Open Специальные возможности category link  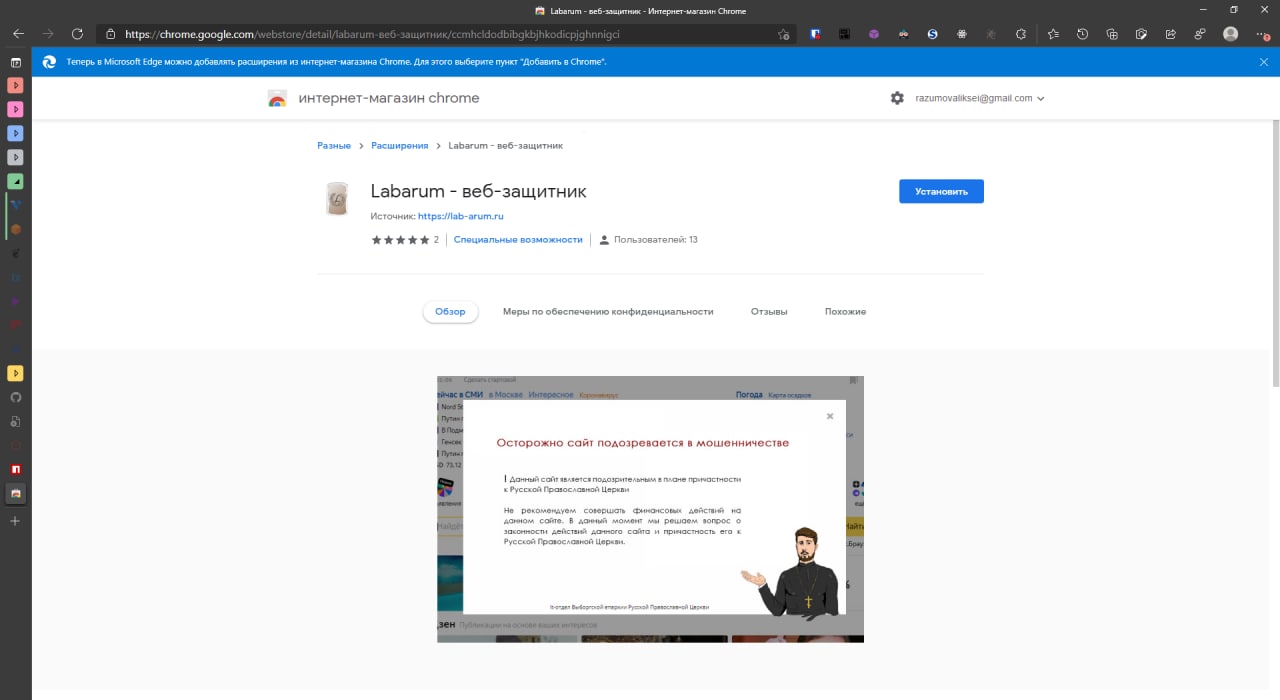click(518, 240)
